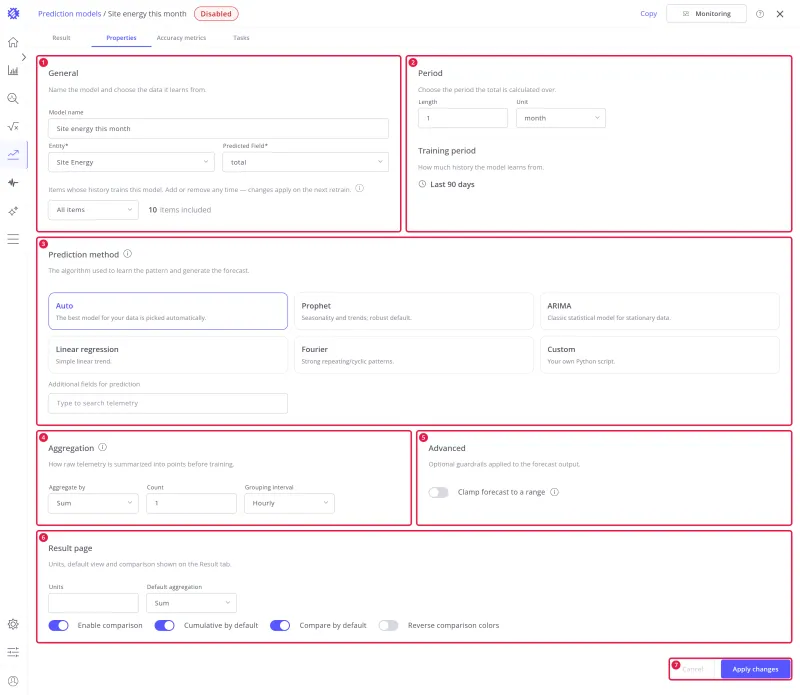Open the pulse anomaly sidebar icon
Viewport: 800px width, 695px height.
(13, 183)
